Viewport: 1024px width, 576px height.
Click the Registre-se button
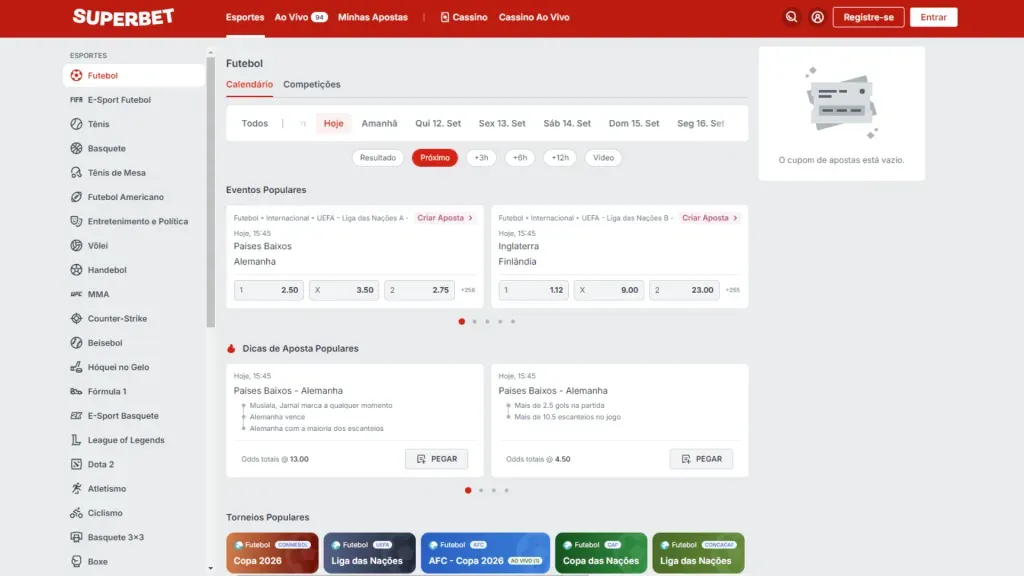click(x=868, y=17)
